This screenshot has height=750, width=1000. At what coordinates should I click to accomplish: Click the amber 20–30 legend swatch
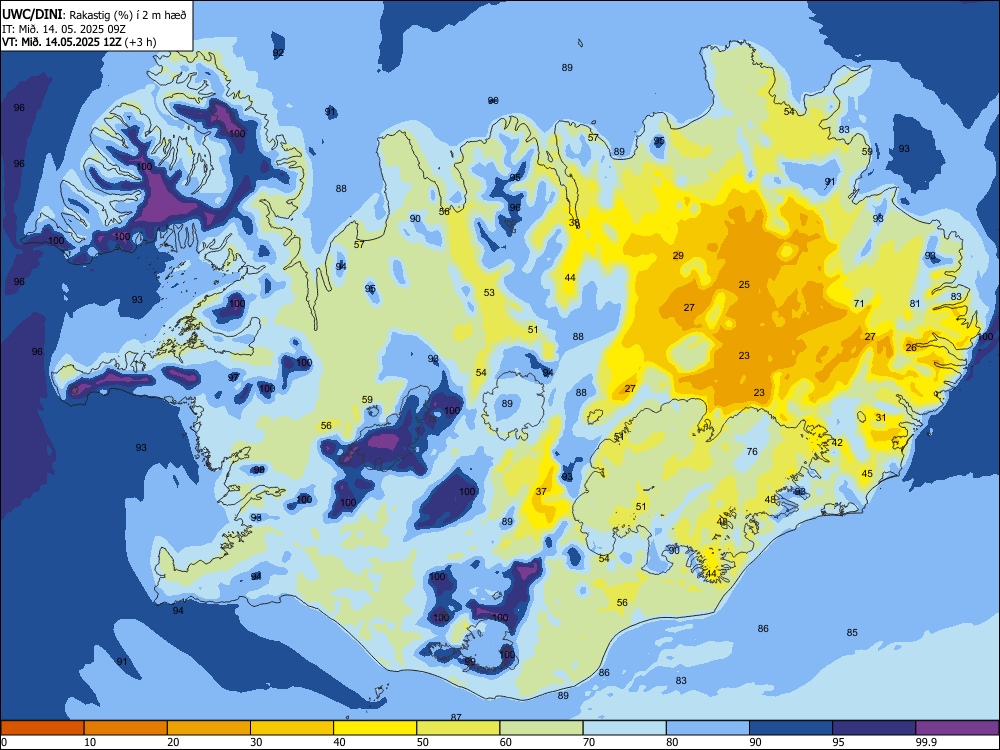pyautogui.click(x=209, y=728)
